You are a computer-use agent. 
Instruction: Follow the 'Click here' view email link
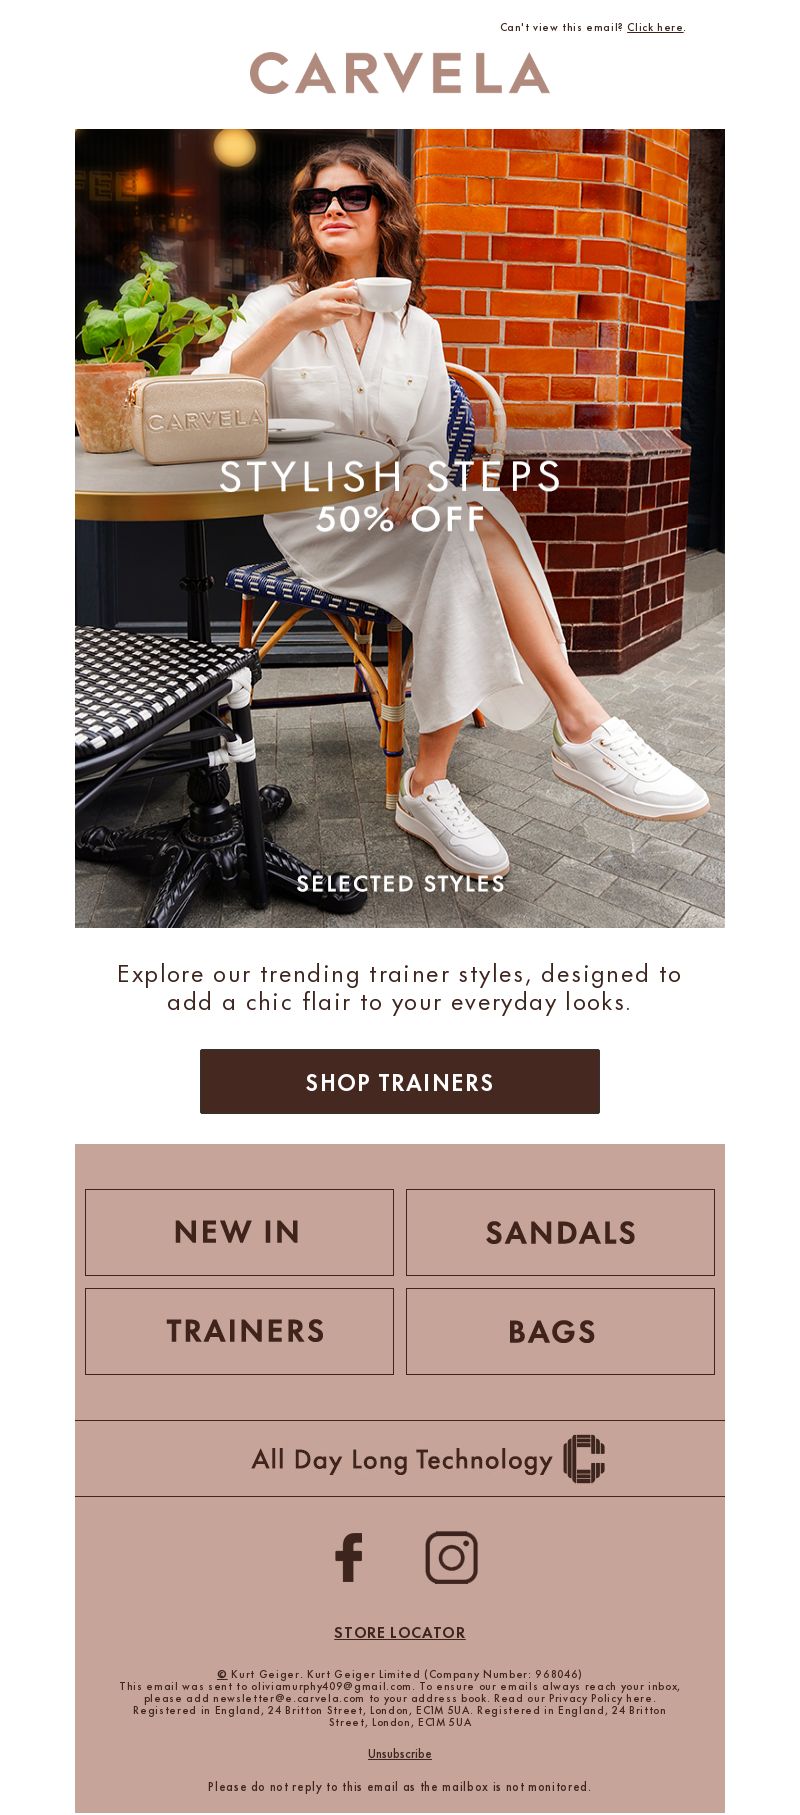point(655,27)
